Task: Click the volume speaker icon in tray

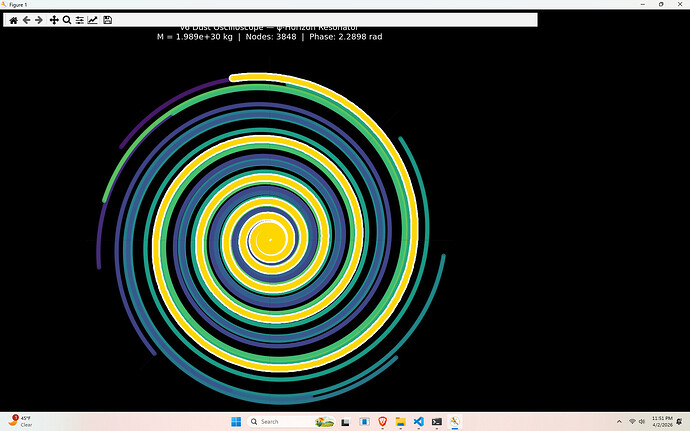Action: [x=642, y=421]
